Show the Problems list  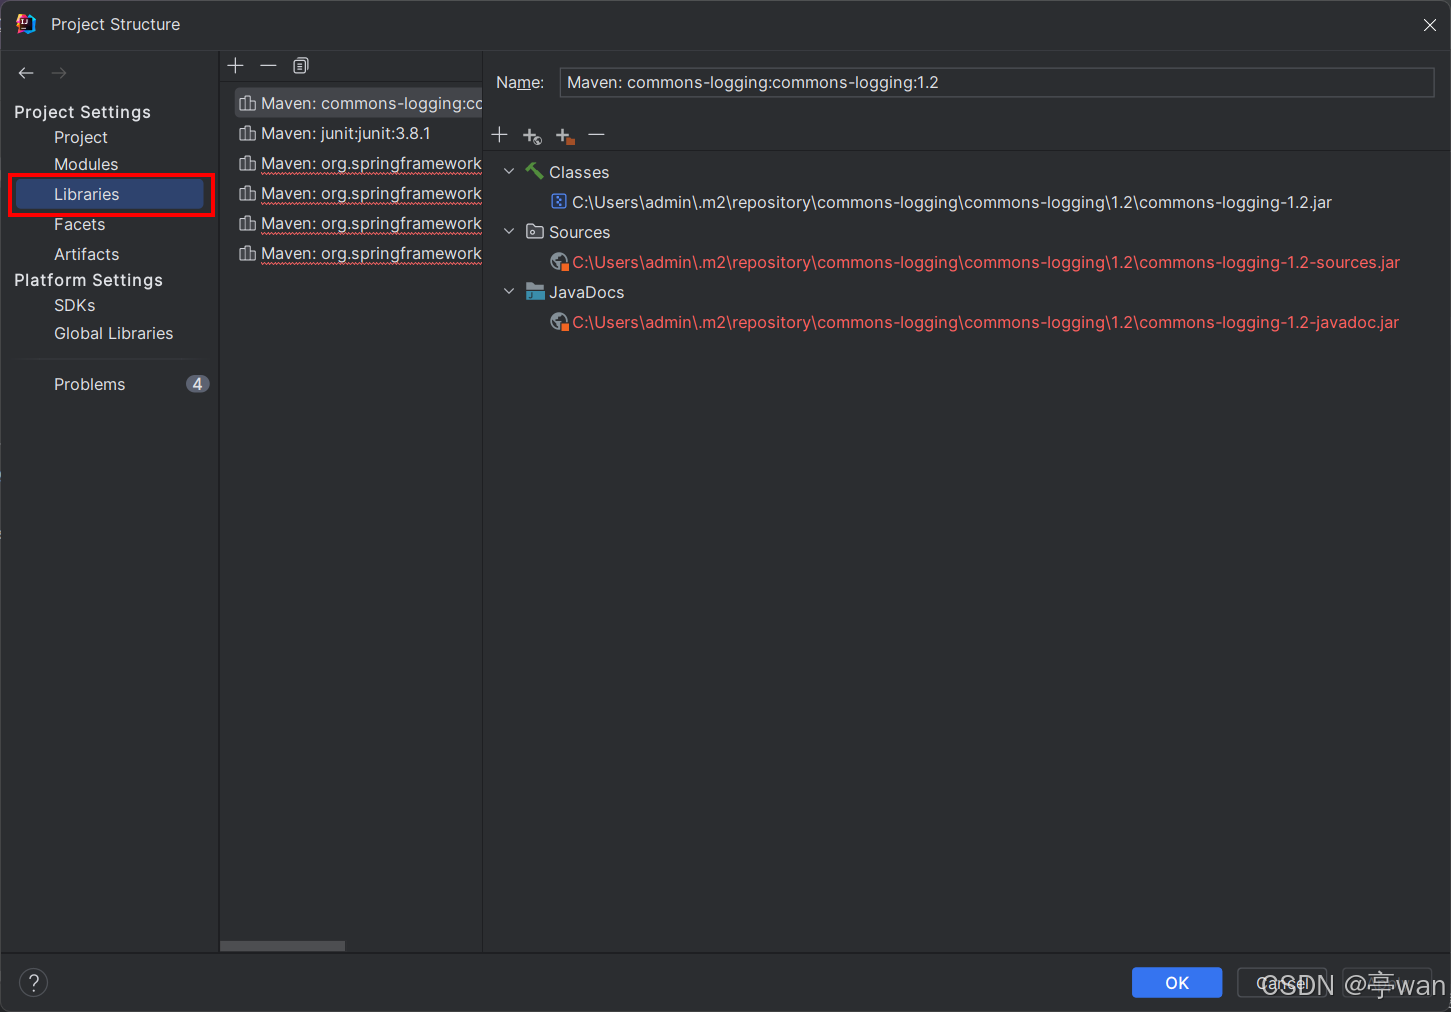click(x=90, y=384)
